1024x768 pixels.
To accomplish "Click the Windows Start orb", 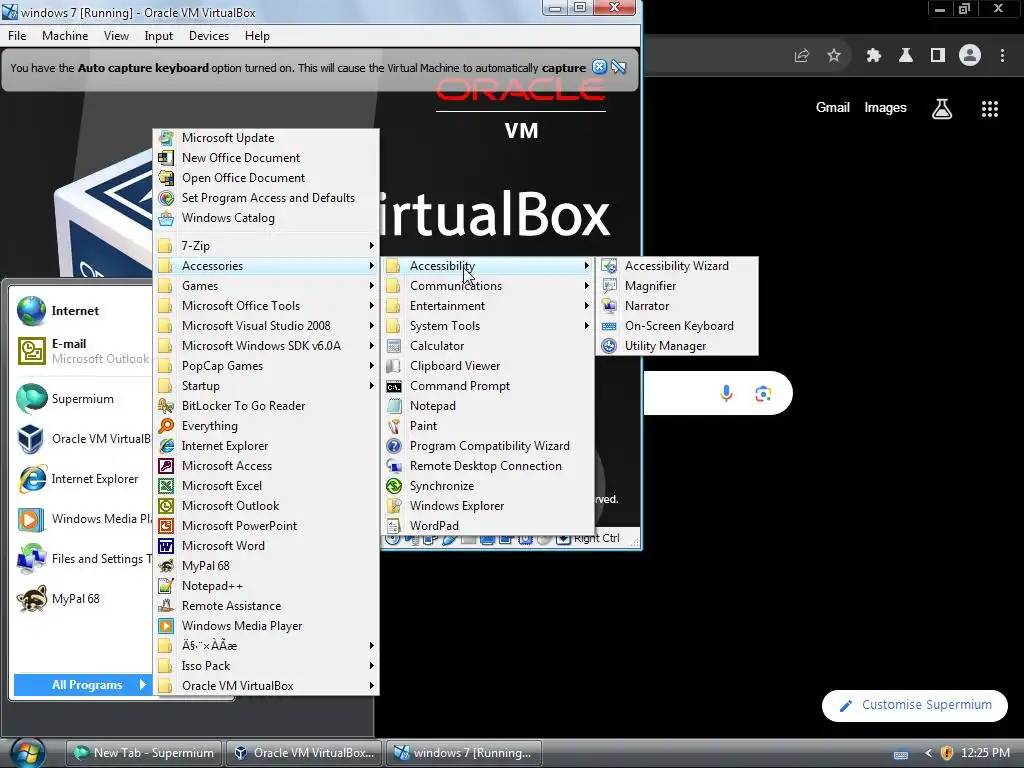I will (x=27, y=753).
